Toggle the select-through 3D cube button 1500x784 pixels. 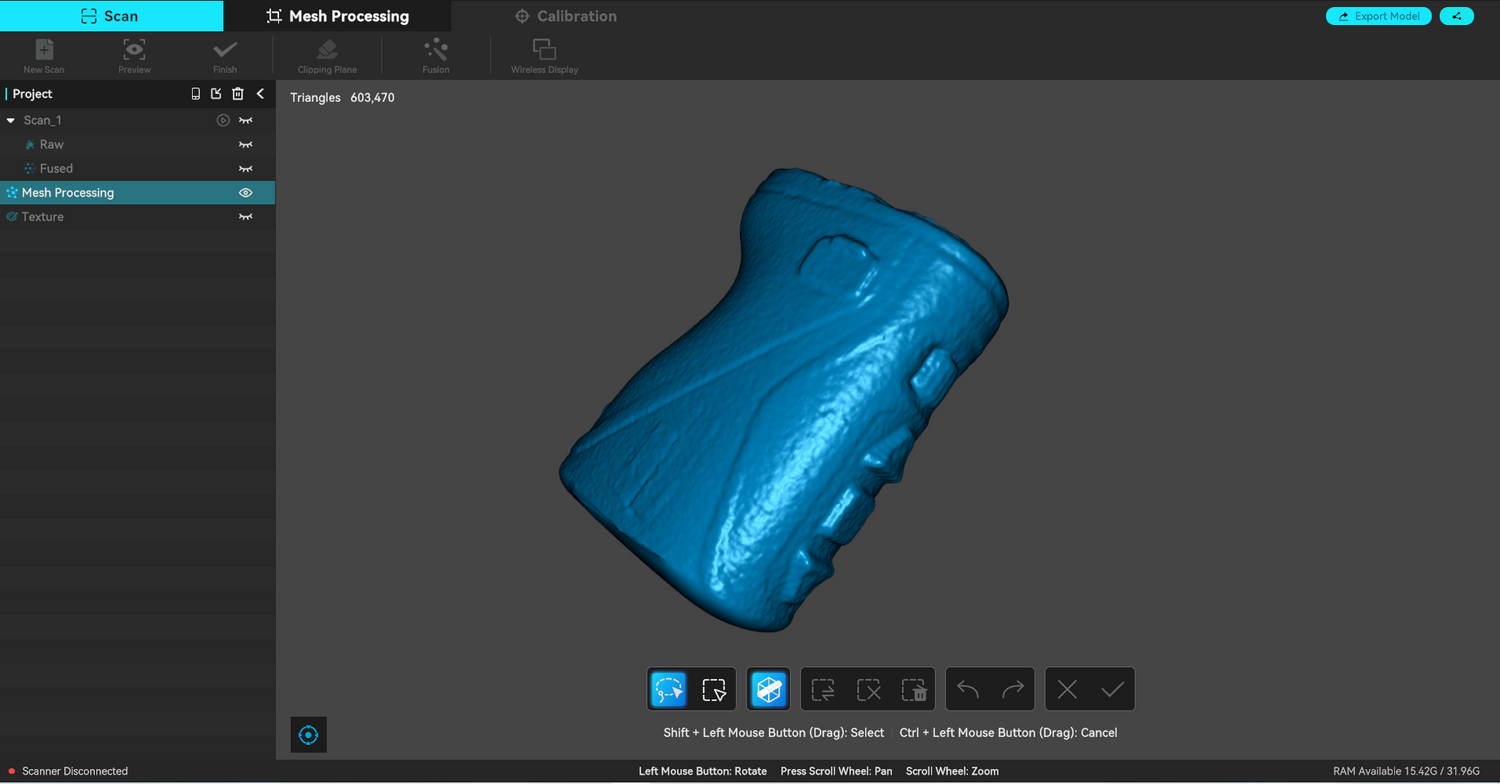pyautogui.click(x=768, y=689)
